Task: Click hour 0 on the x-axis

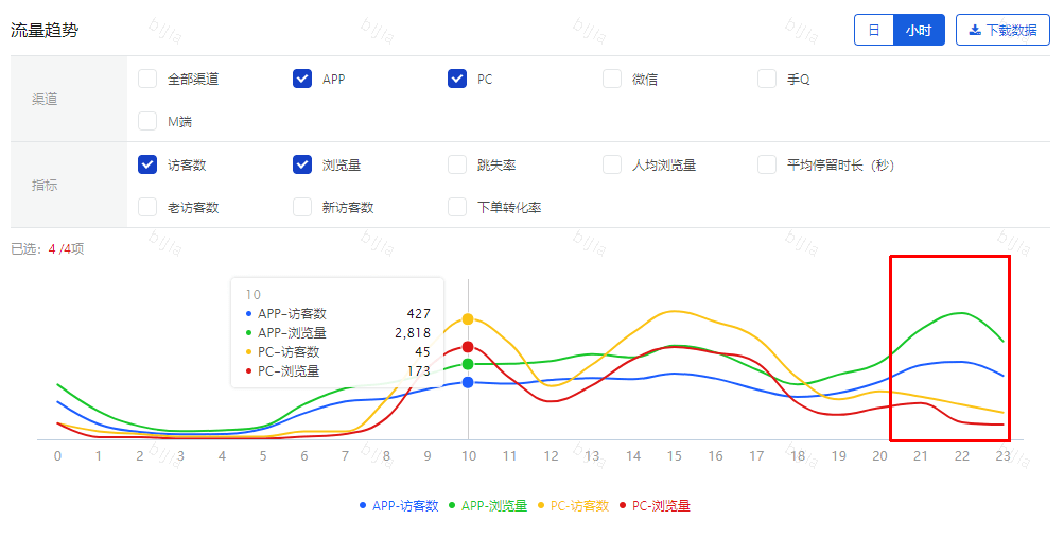Action: (58, 456)
